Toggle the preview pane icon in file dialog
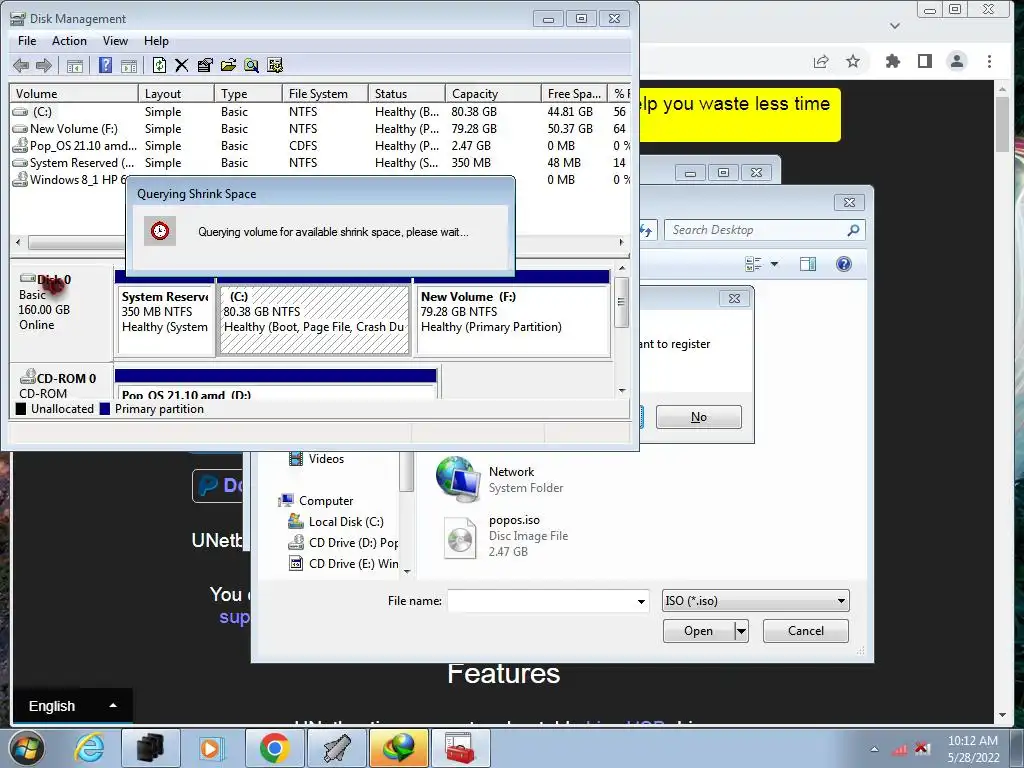Image resolution: width=1024 pixels, height=768 pixels. [x=808, y=264]
